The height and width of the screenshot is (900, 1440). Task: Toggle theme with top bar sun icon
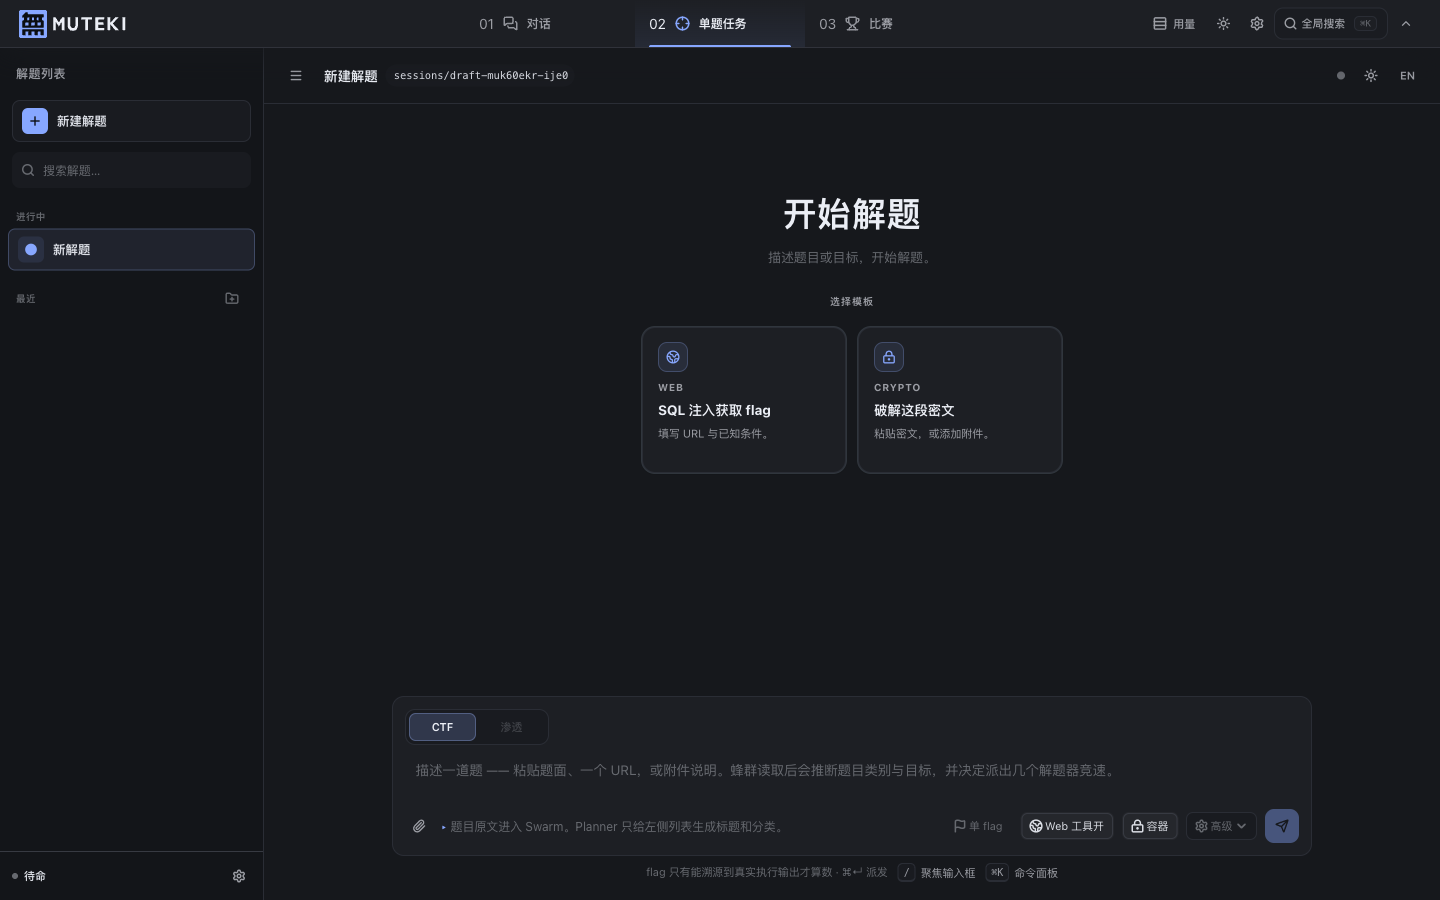pyautogui.click(x=1223, y=24)
